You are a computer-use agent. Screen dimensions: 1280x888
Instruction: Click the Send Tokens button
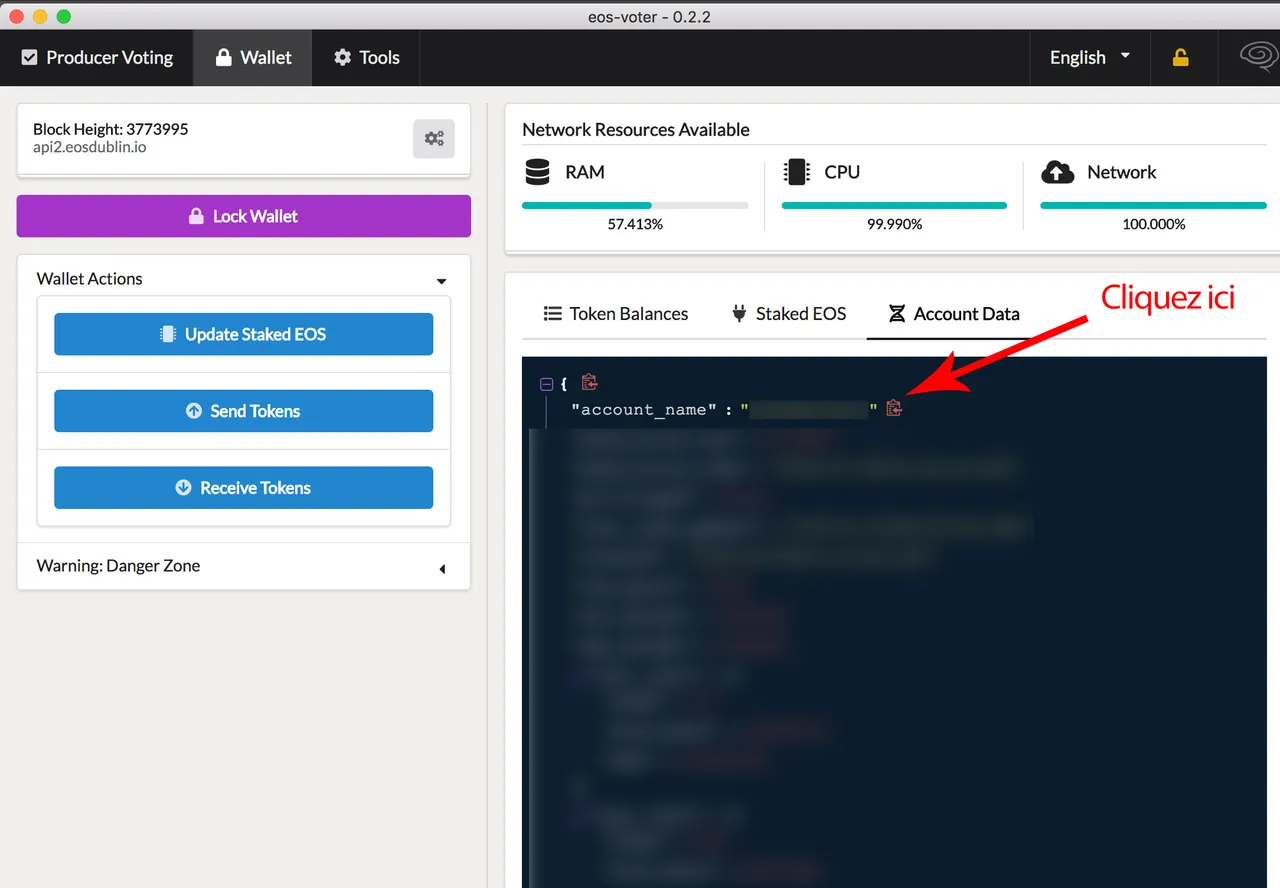pos(244,411)
